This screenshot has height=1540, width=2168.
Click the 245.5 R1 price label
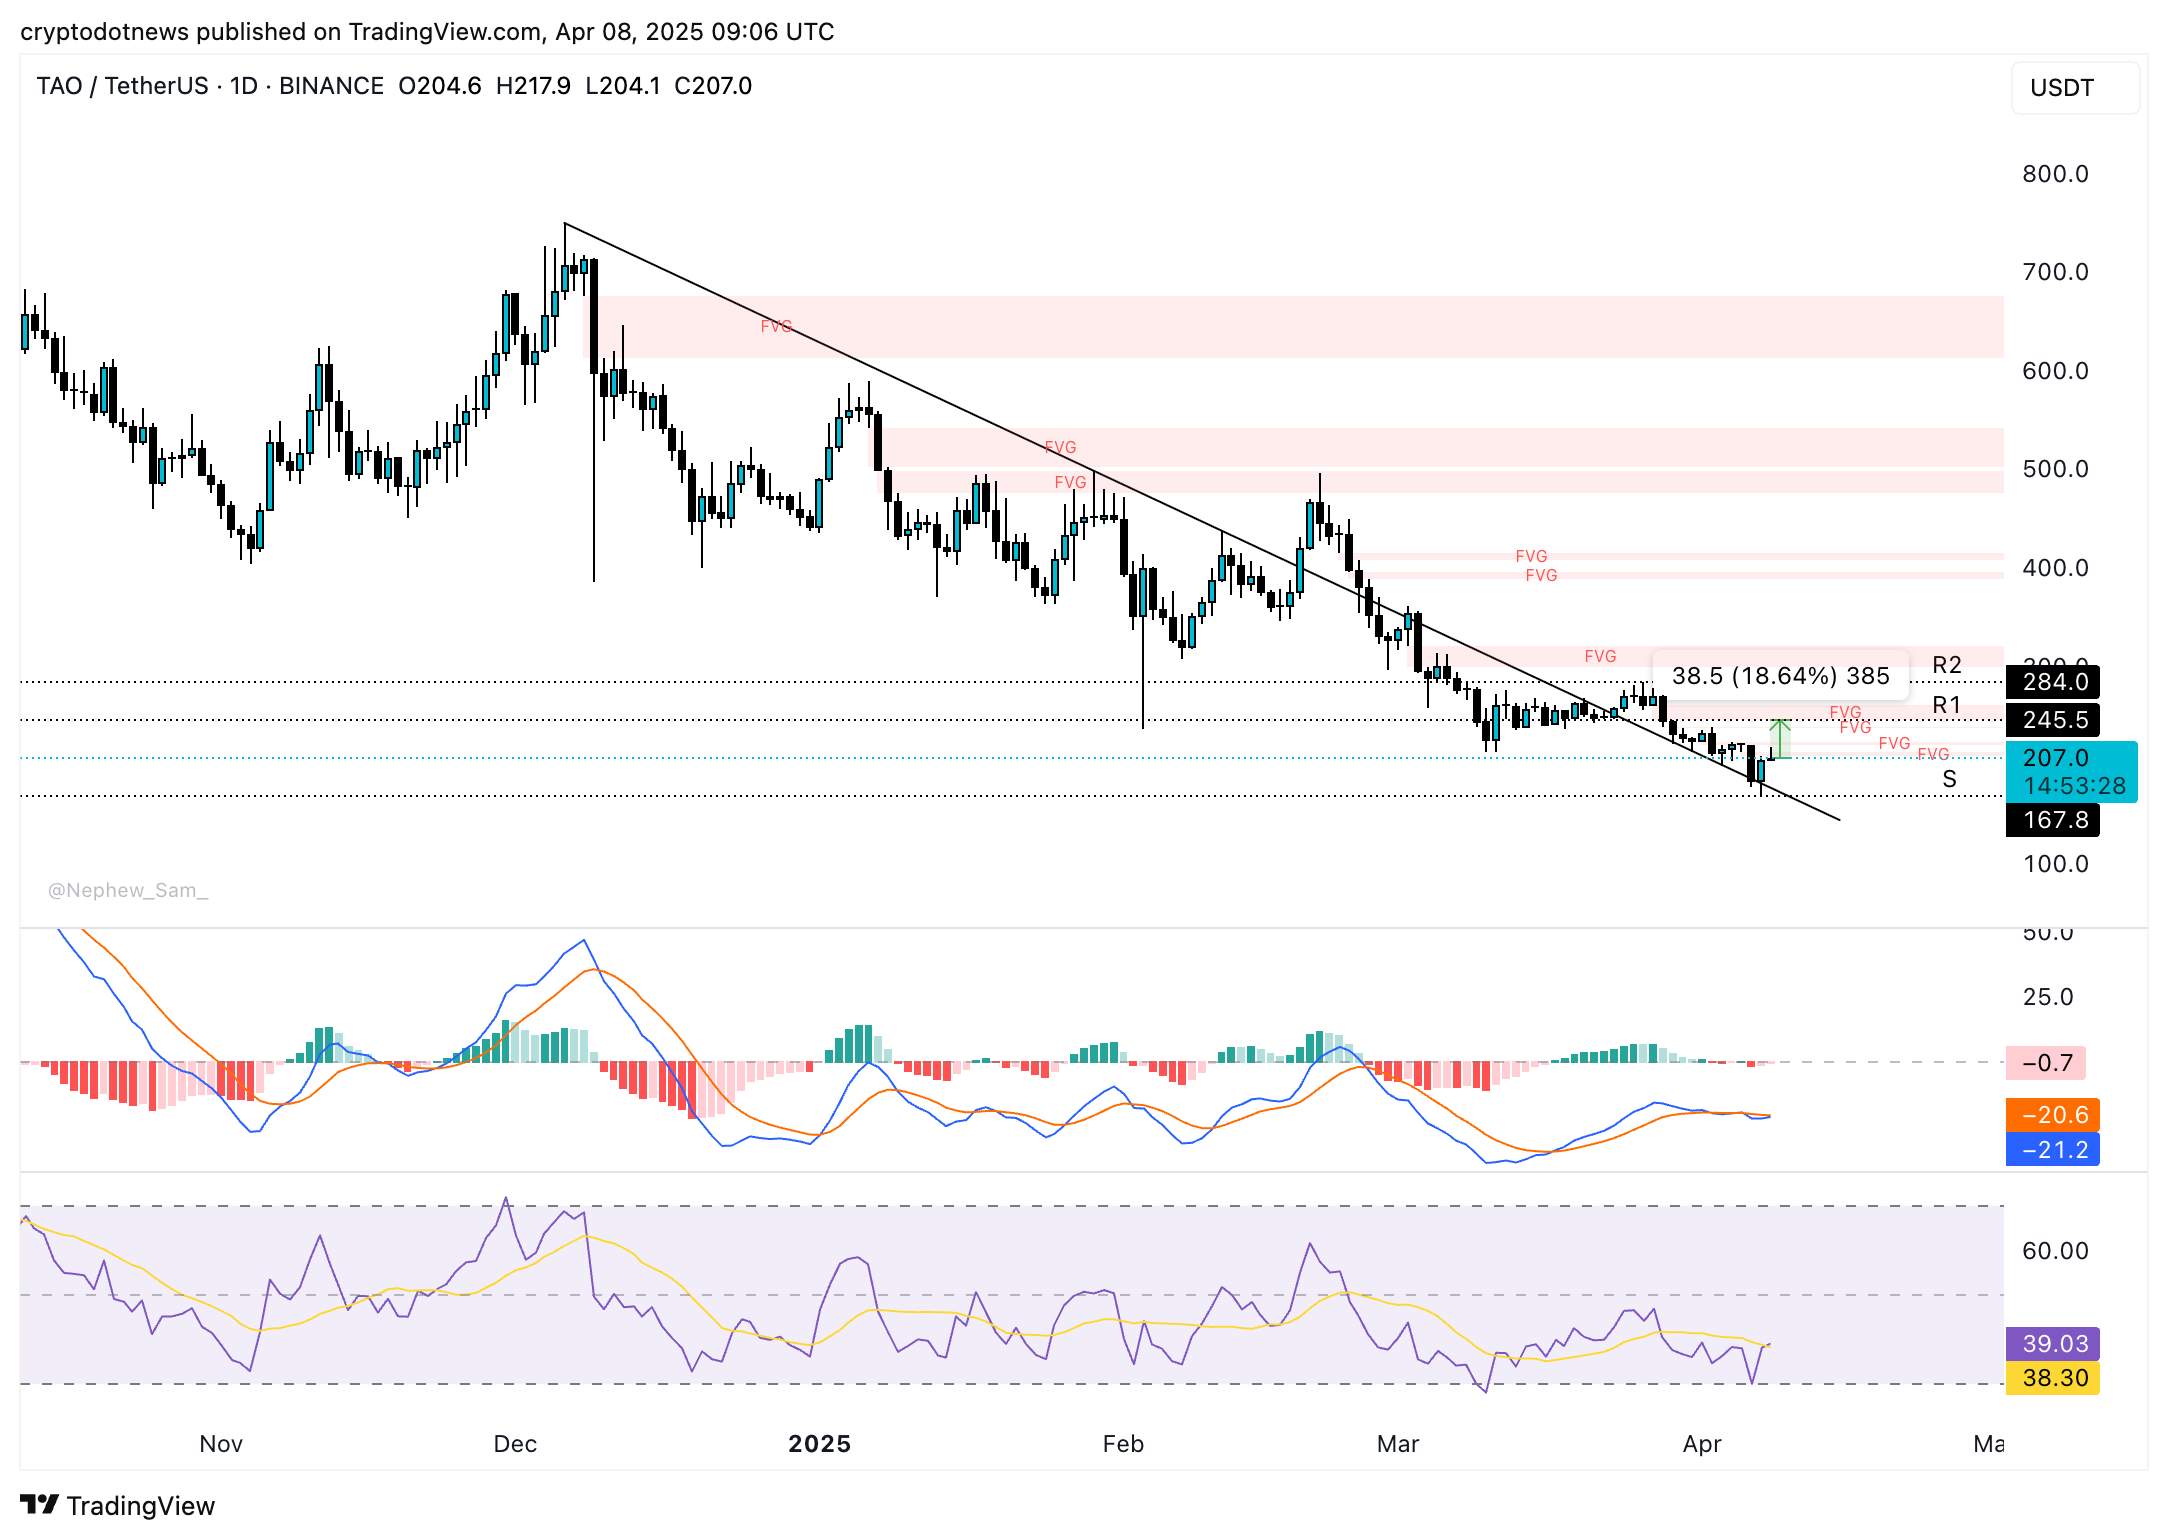2054,720
